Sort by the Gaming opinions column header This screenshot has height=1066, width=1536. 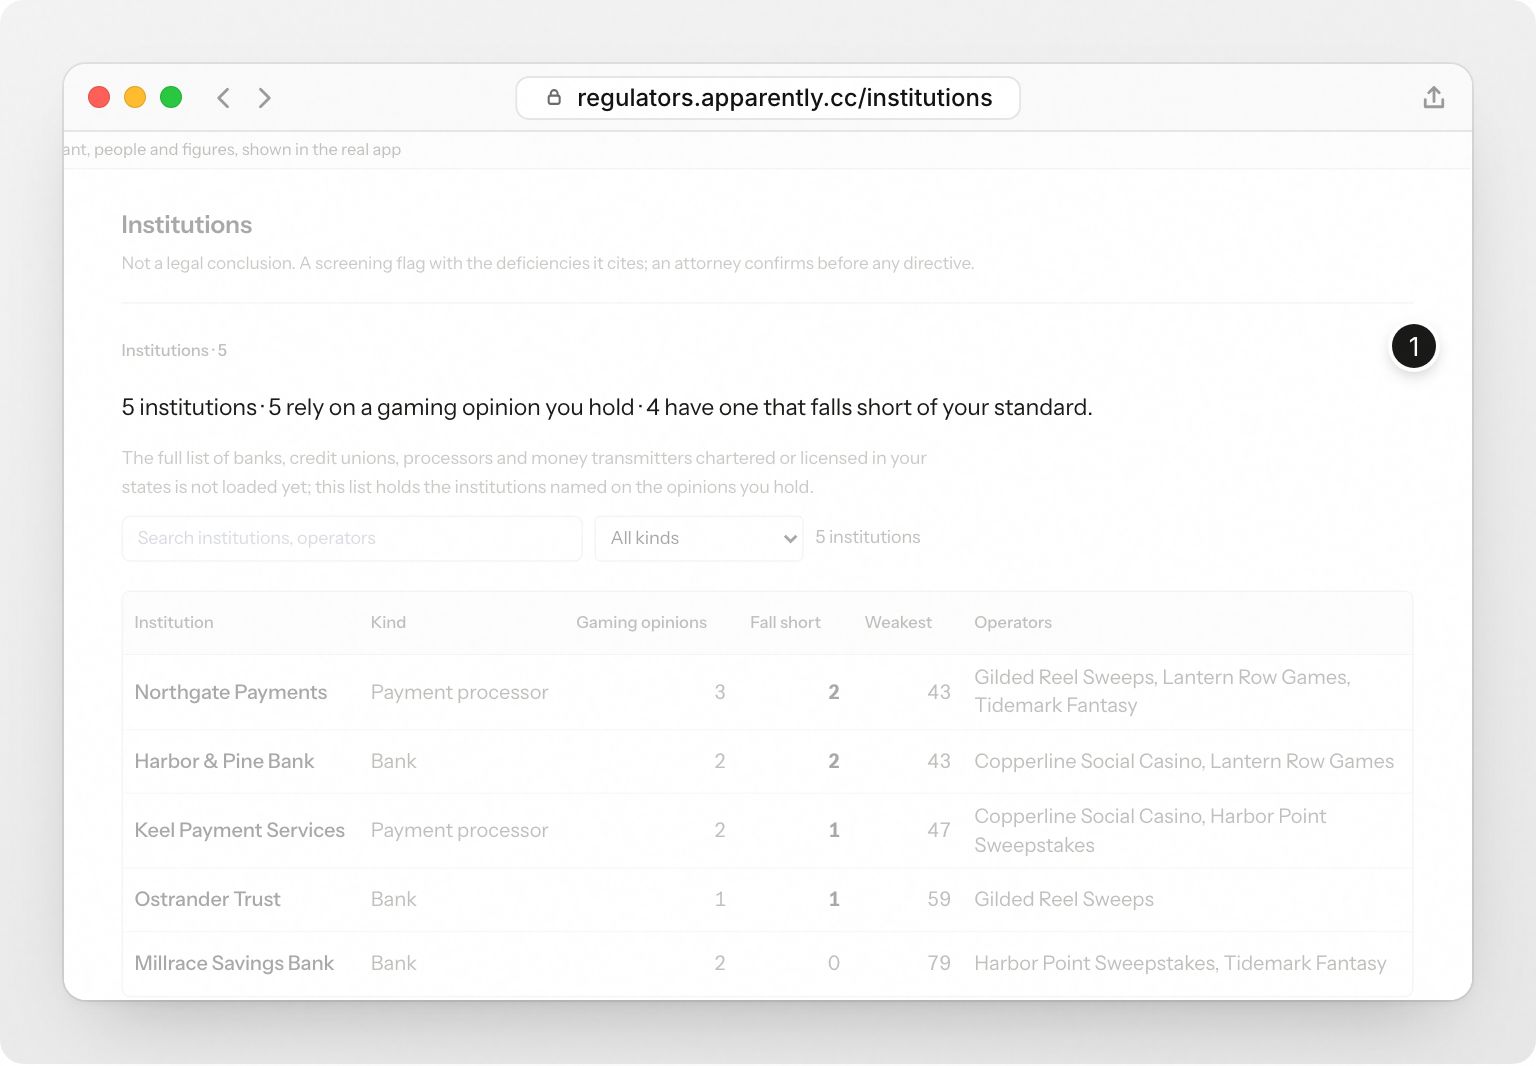click(641, 622)
